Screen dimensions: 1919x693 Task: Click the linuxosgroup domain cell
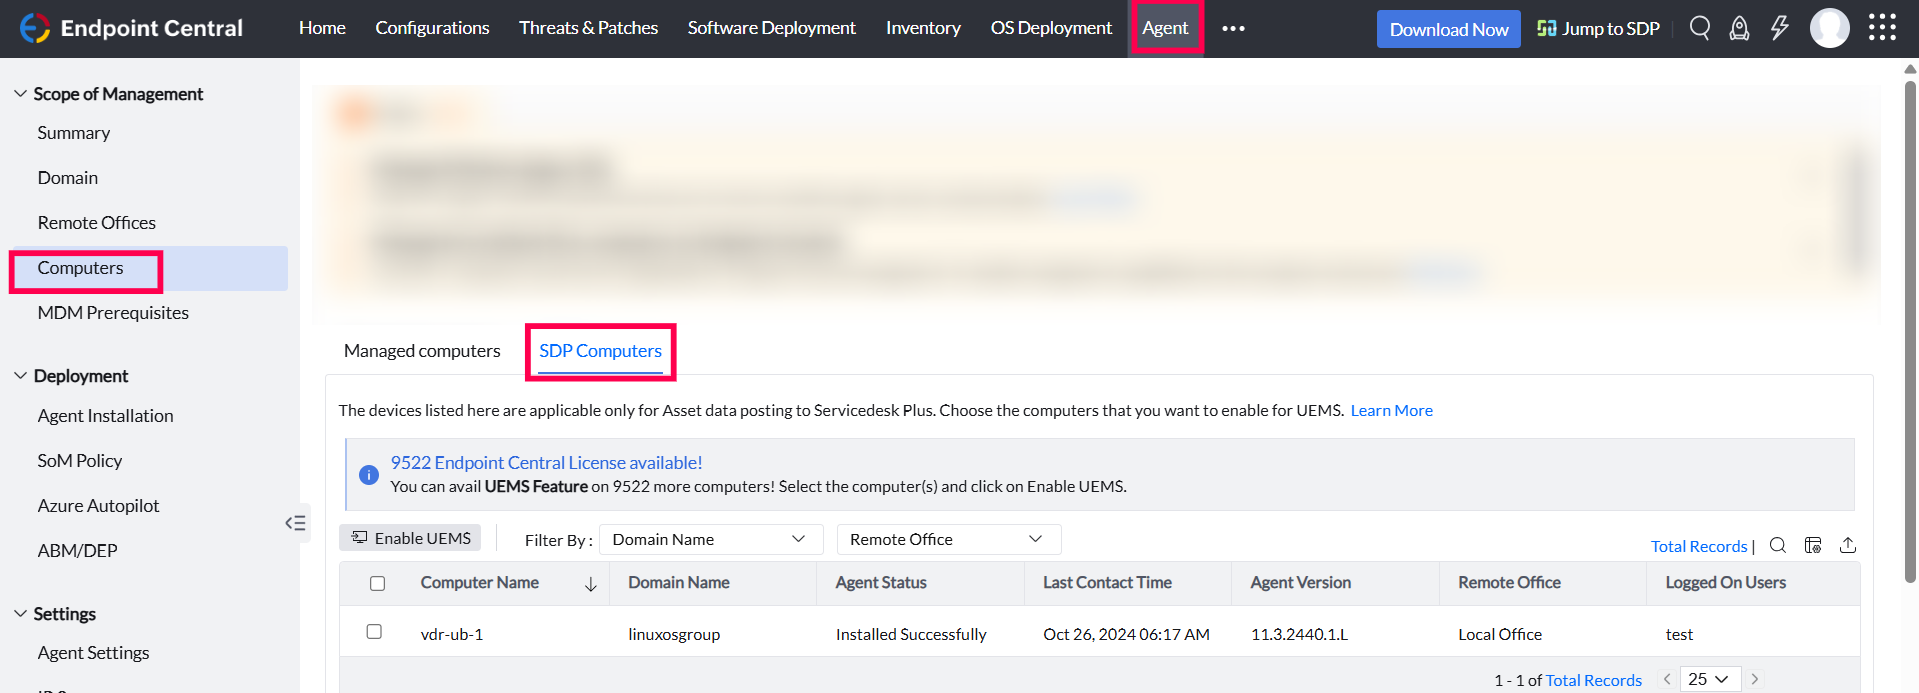674,634
